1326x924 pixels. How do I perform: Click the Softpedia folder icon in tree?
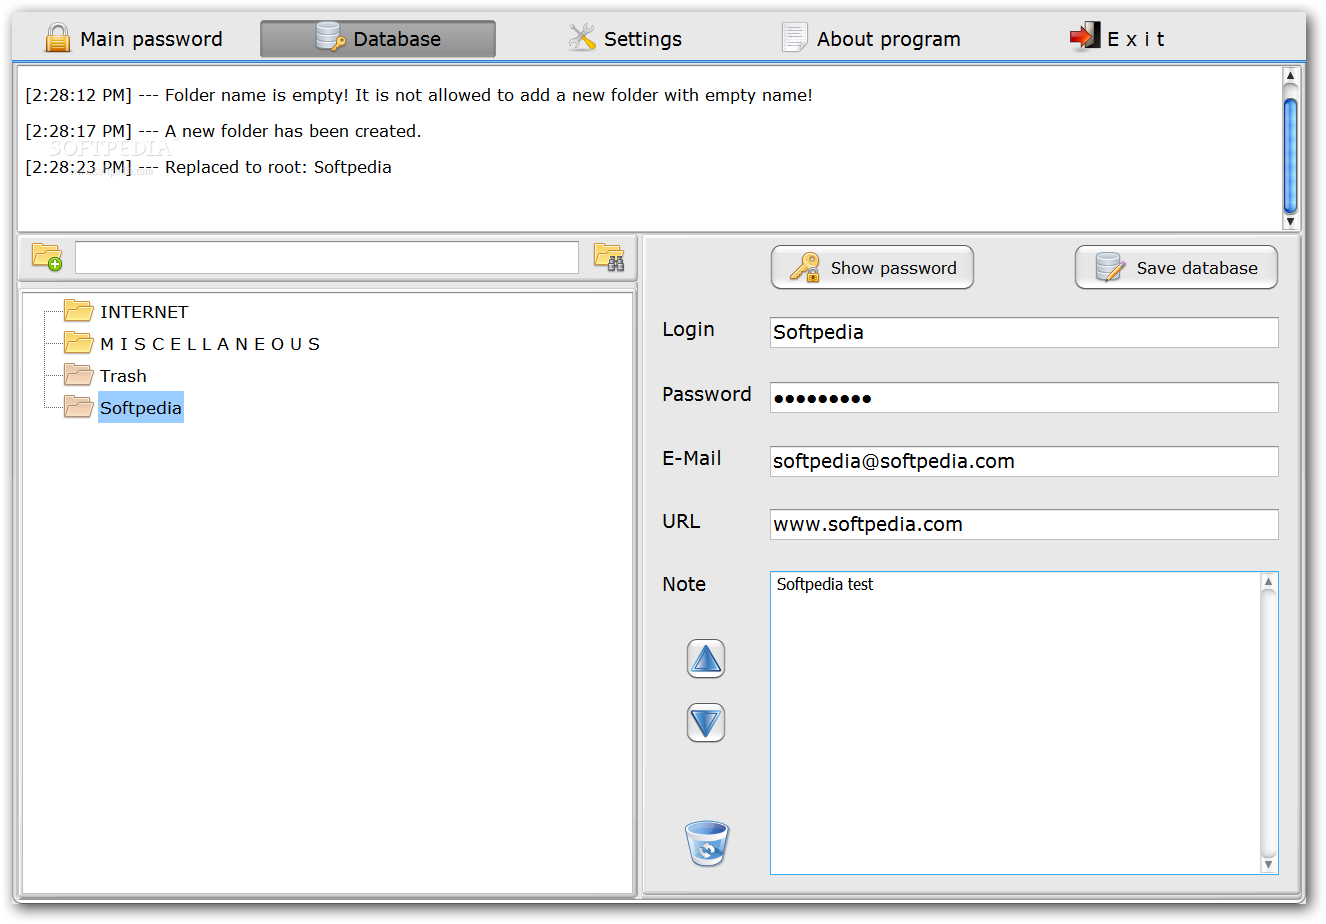click(x=79, y=407)
